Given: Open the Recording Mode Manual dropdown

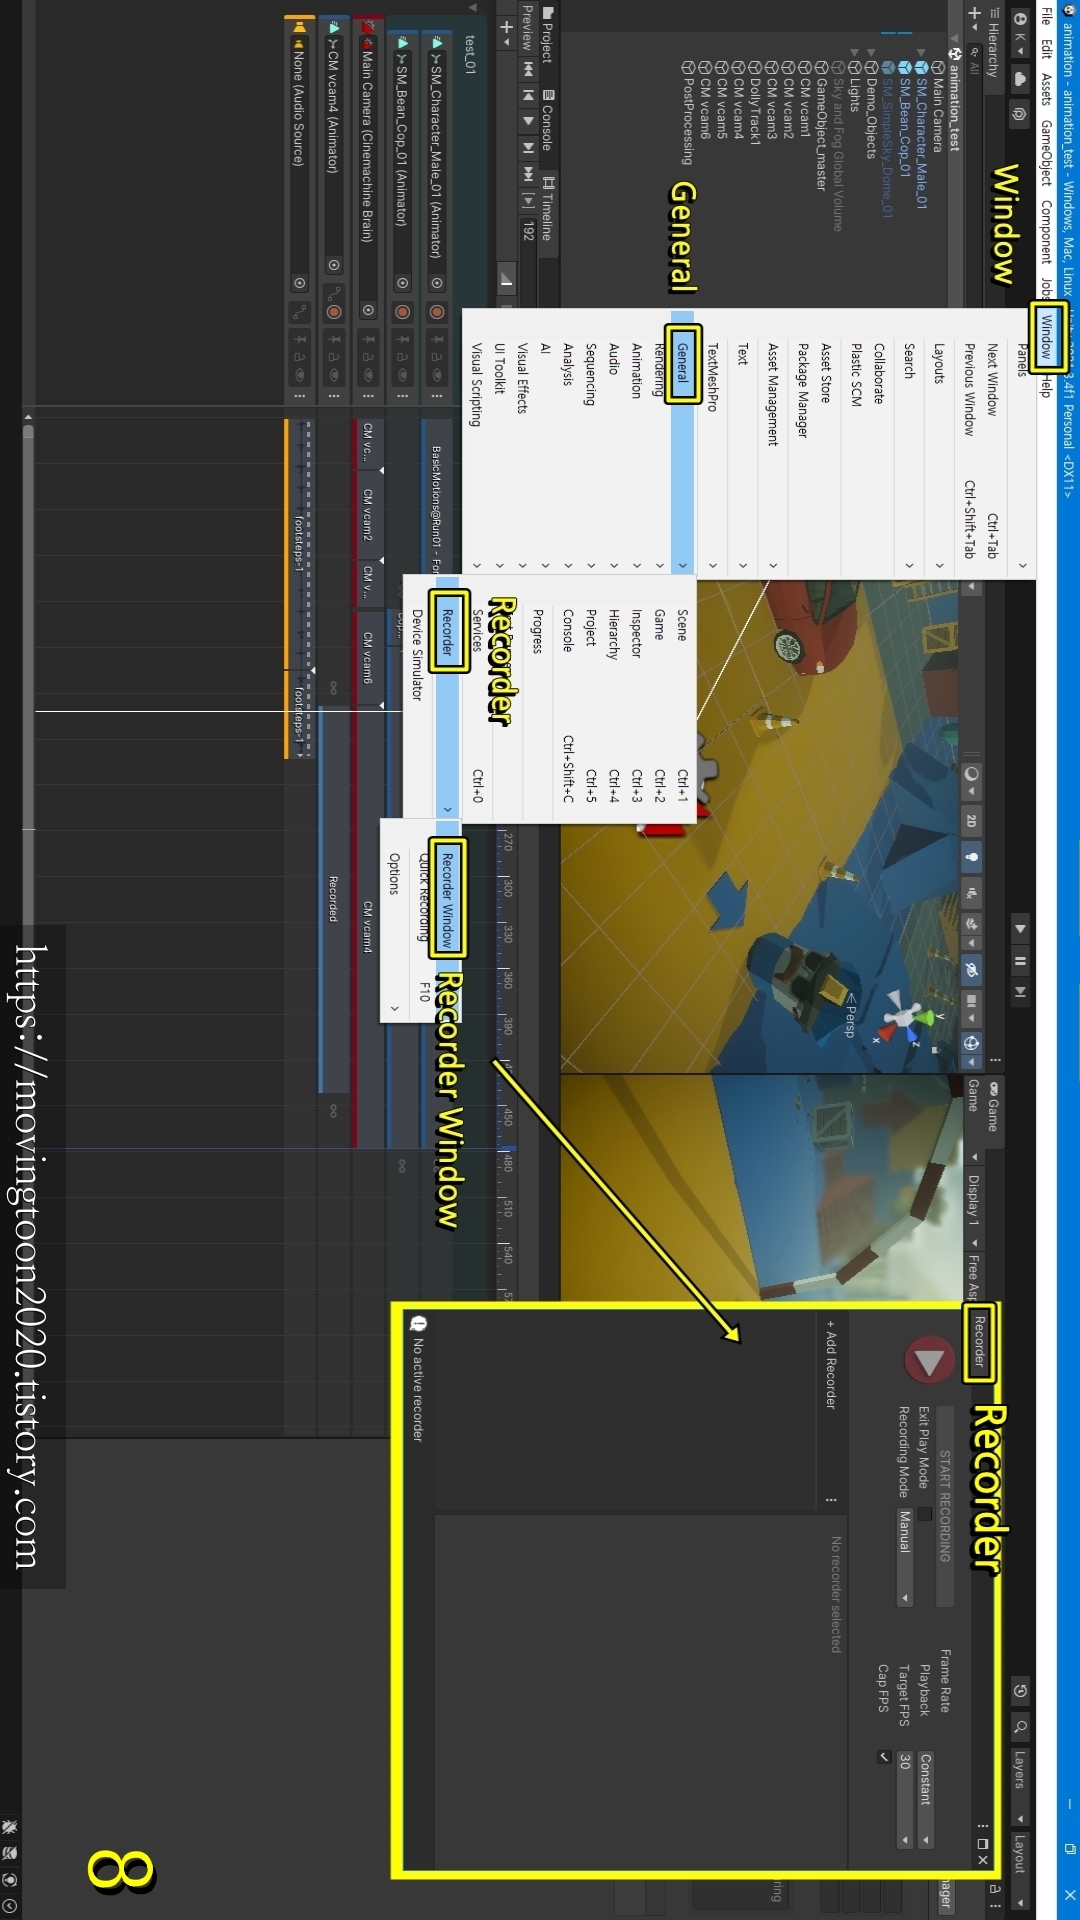Looking at the screenshot, I should (905, 1557).
